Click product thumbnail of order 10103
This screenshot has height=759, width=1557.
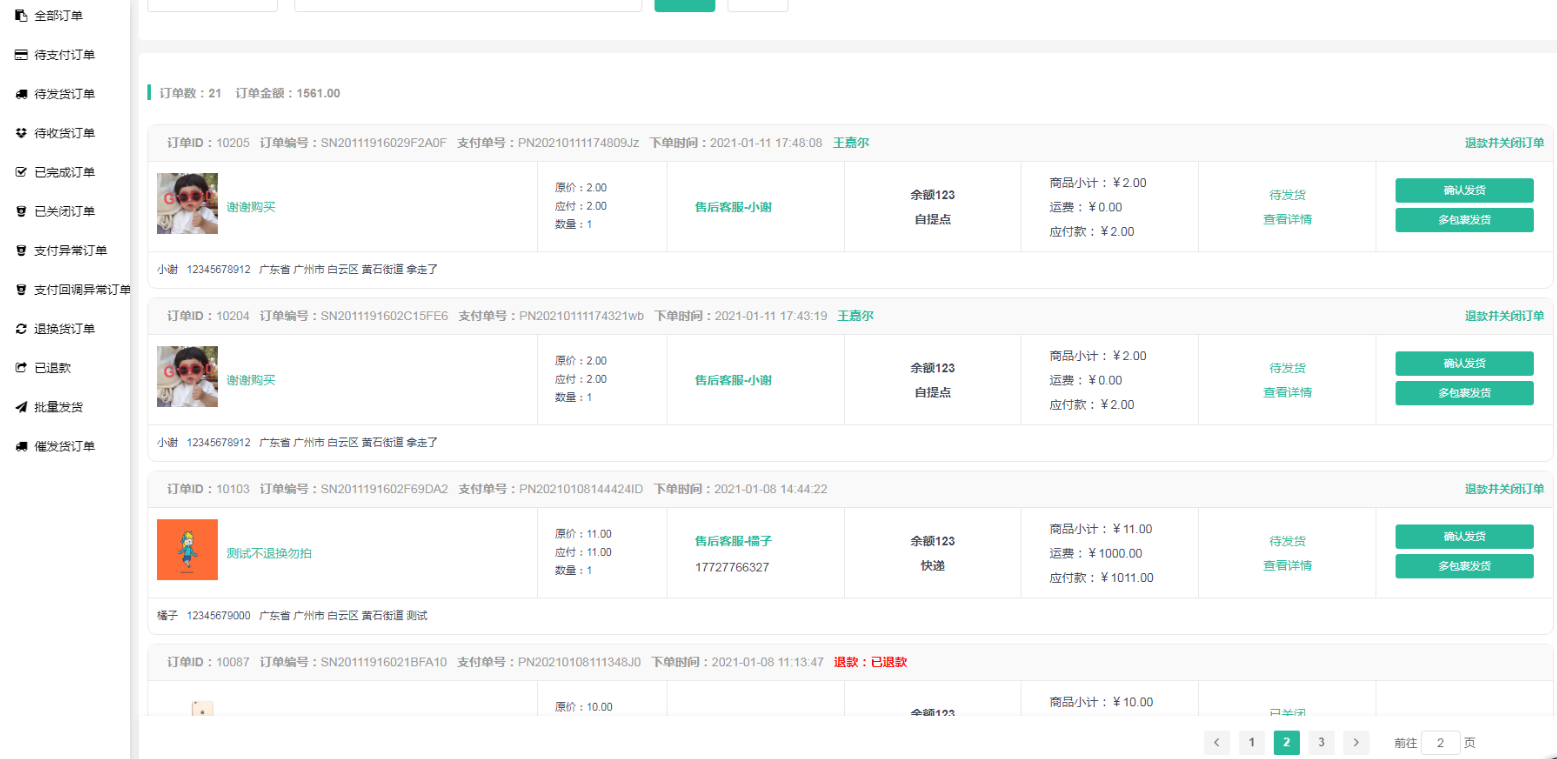[187, 550]
